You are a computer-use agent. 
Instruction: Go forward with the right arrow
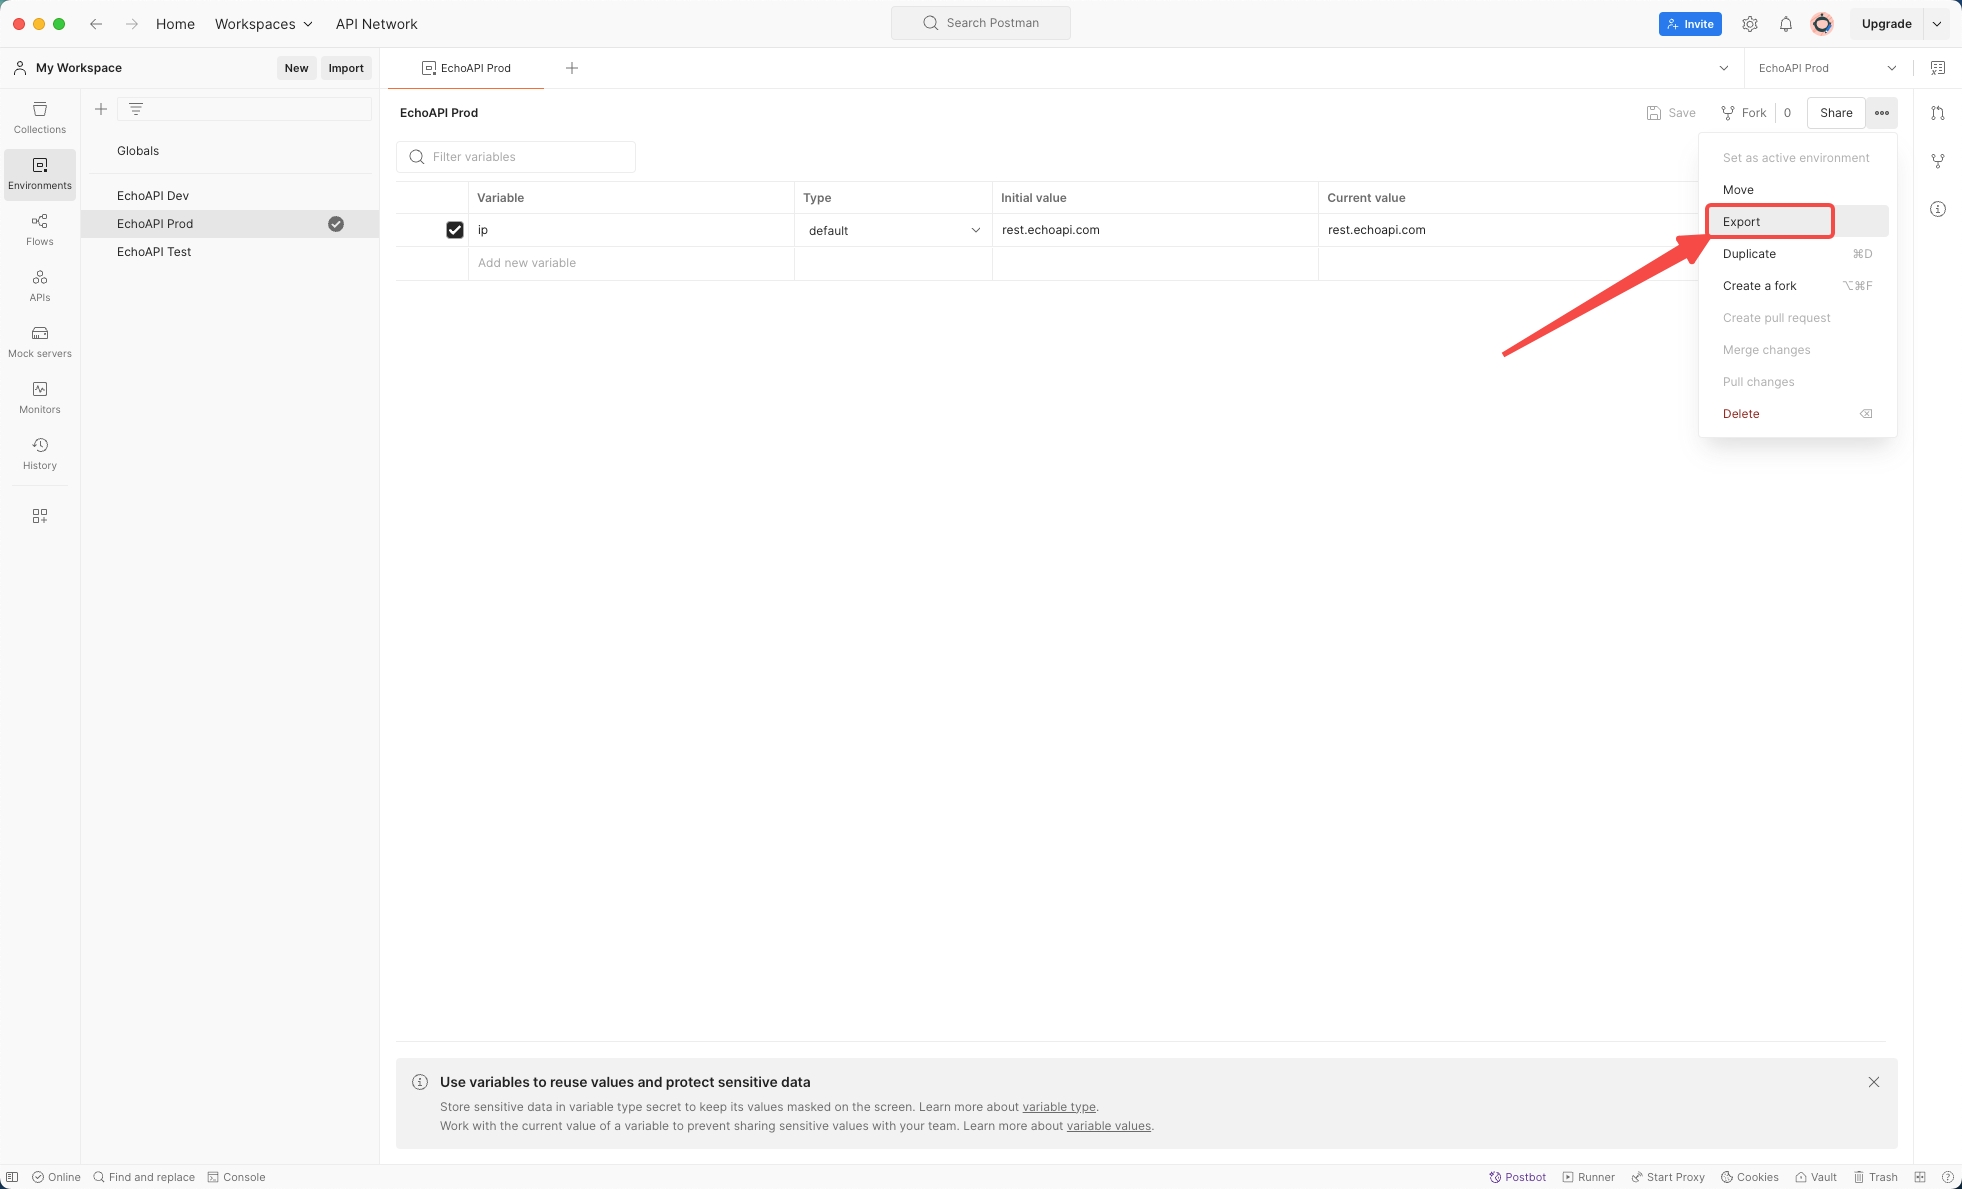[x=131, y=24]
